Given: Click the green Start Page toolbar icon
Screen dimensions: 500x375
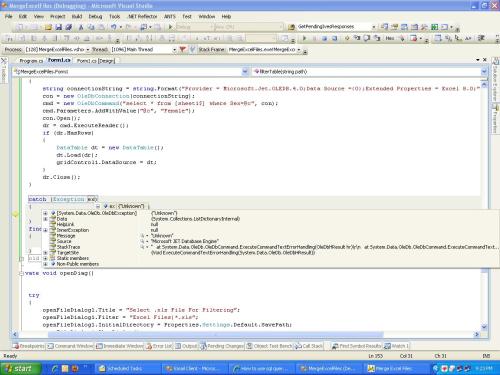Looking at the screenshot, I should coord(434,27).
